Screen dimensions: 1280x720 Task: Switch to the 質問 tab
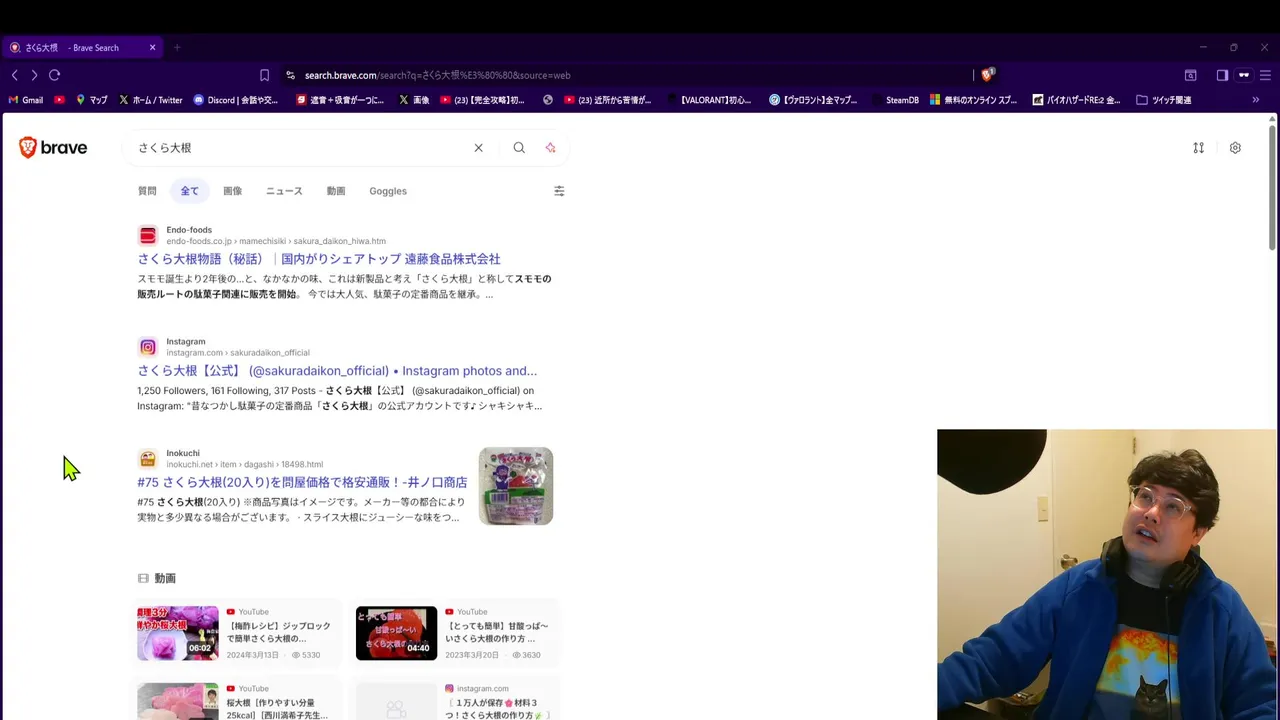click(x=147, y=191)
